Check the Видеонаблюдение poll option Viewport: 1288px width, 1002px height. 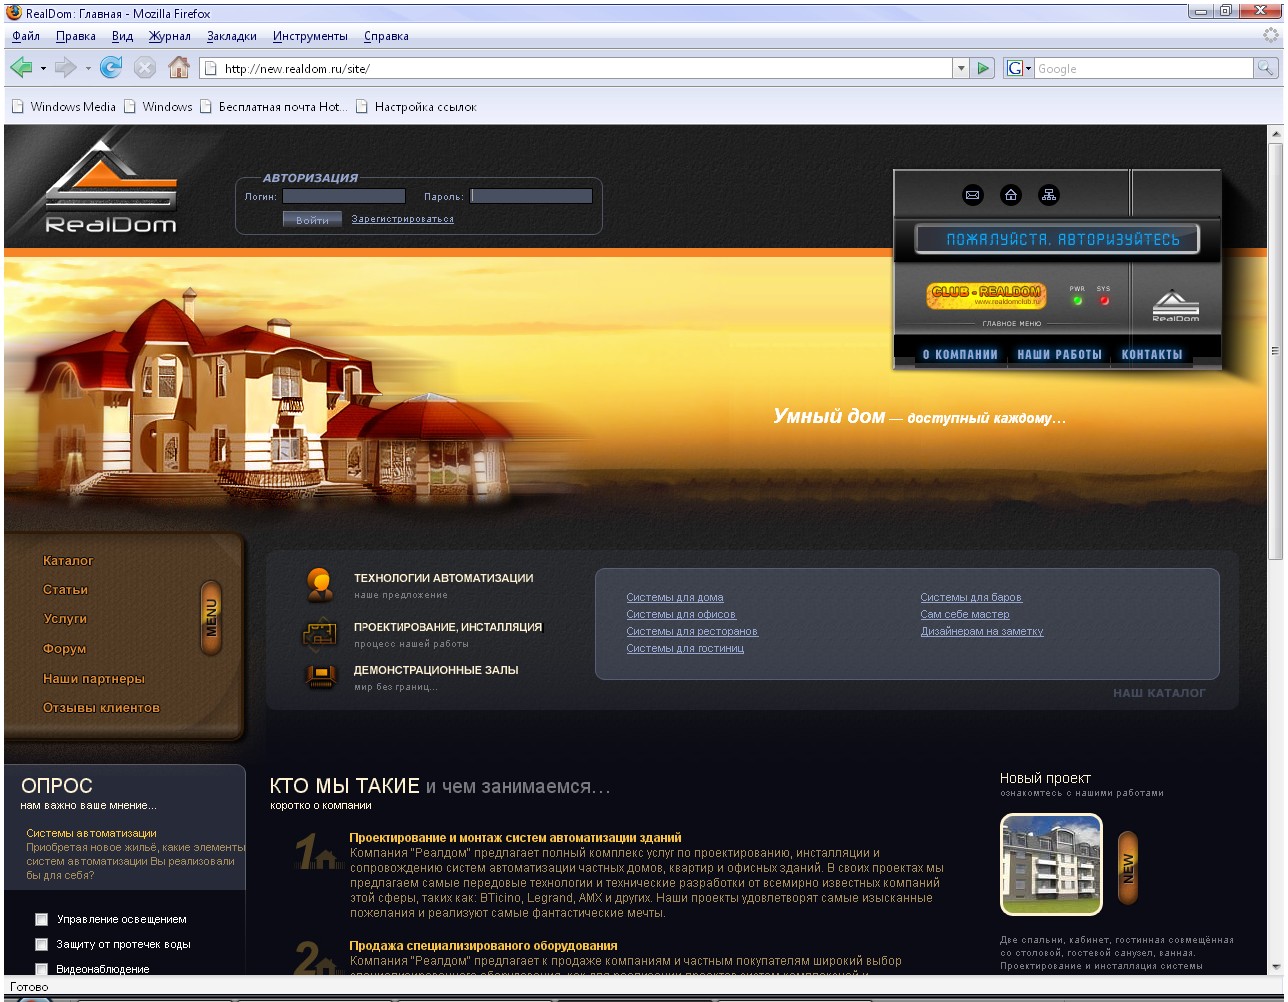(41, 969)
